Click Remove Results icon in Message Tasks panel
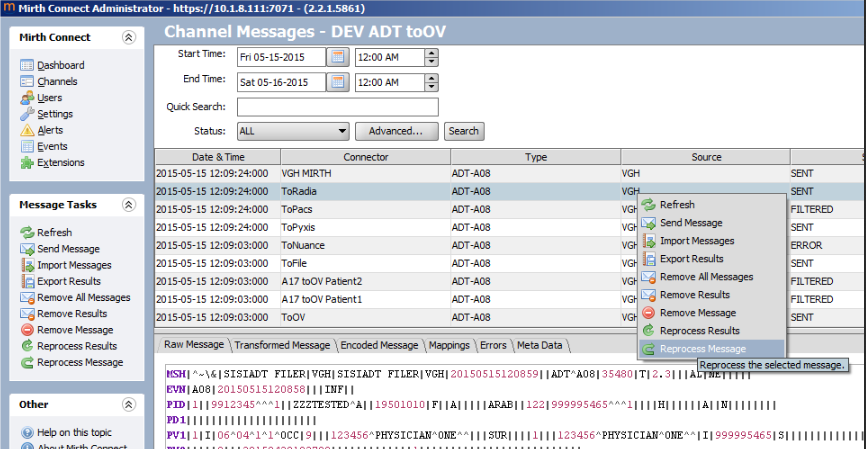The width and height of the screenshot is (866, 449). point(27,314)
